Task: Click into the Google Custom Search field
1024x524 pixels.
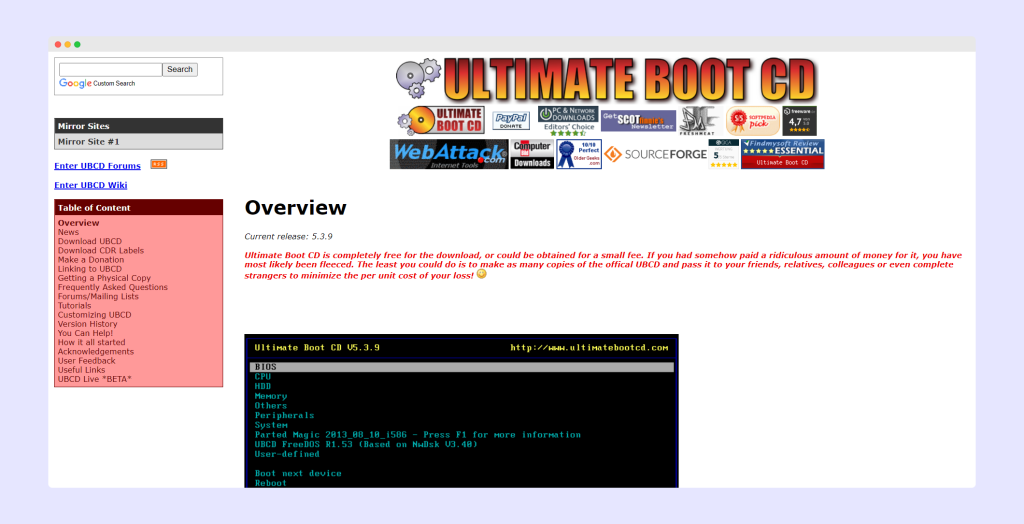Action: tap(110, 69)
